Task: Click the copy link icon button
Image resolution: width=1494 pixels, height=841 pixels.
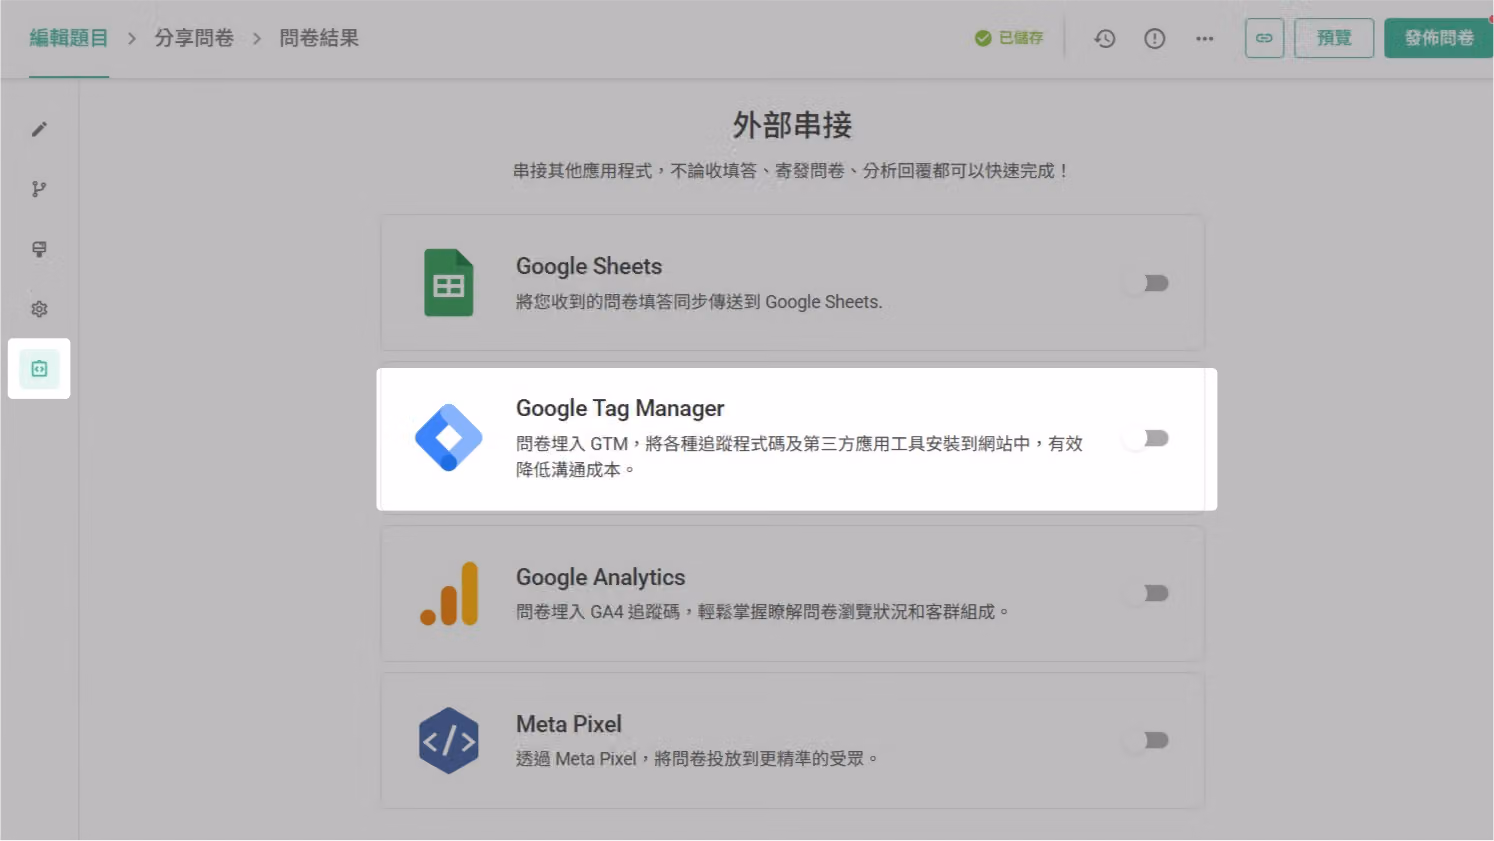Action: pos(1264,38)
